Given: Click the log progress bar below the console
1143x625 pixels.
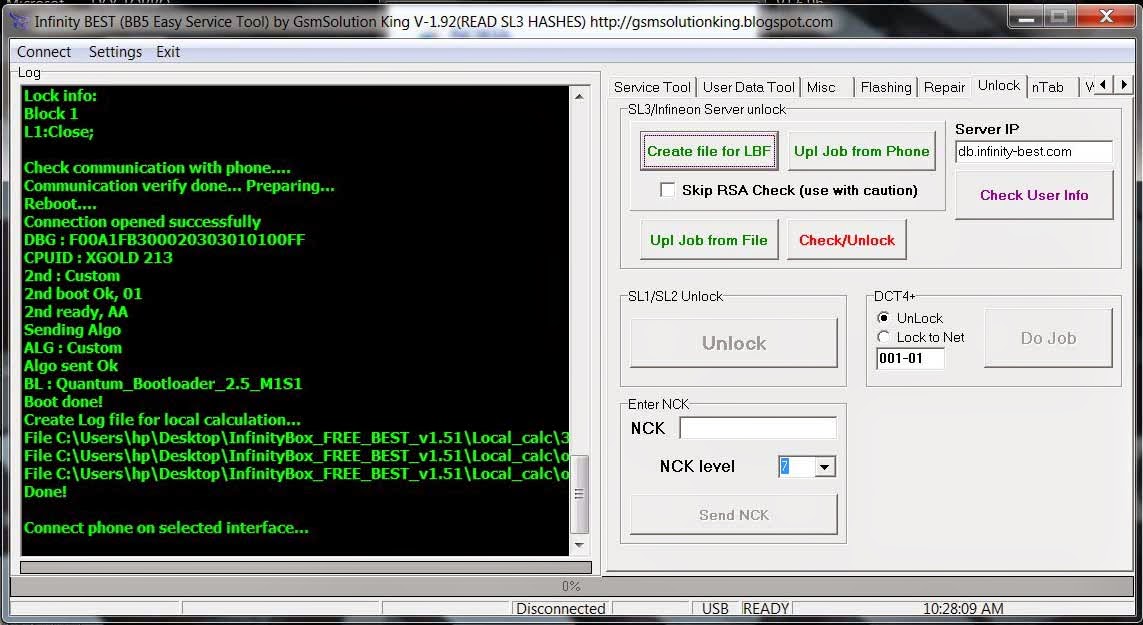Looking at the screenshot, I should [x=305, y=567].
